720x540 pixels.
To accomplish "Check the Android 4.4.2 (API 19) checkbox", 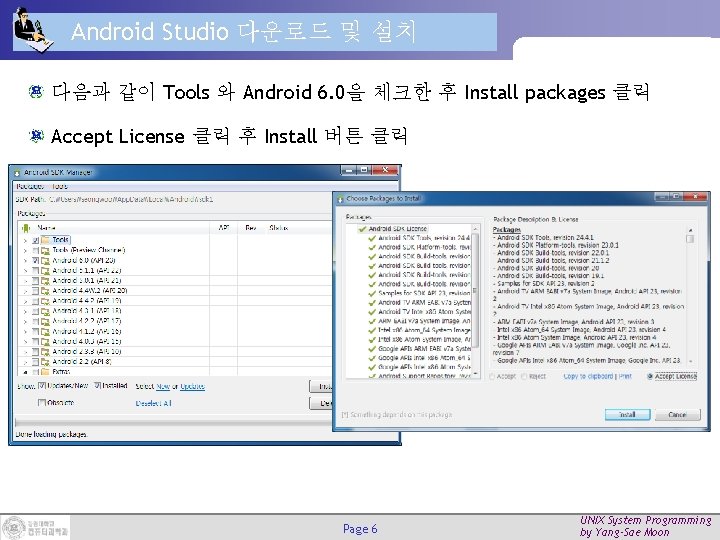I will [x=35, y=301].
